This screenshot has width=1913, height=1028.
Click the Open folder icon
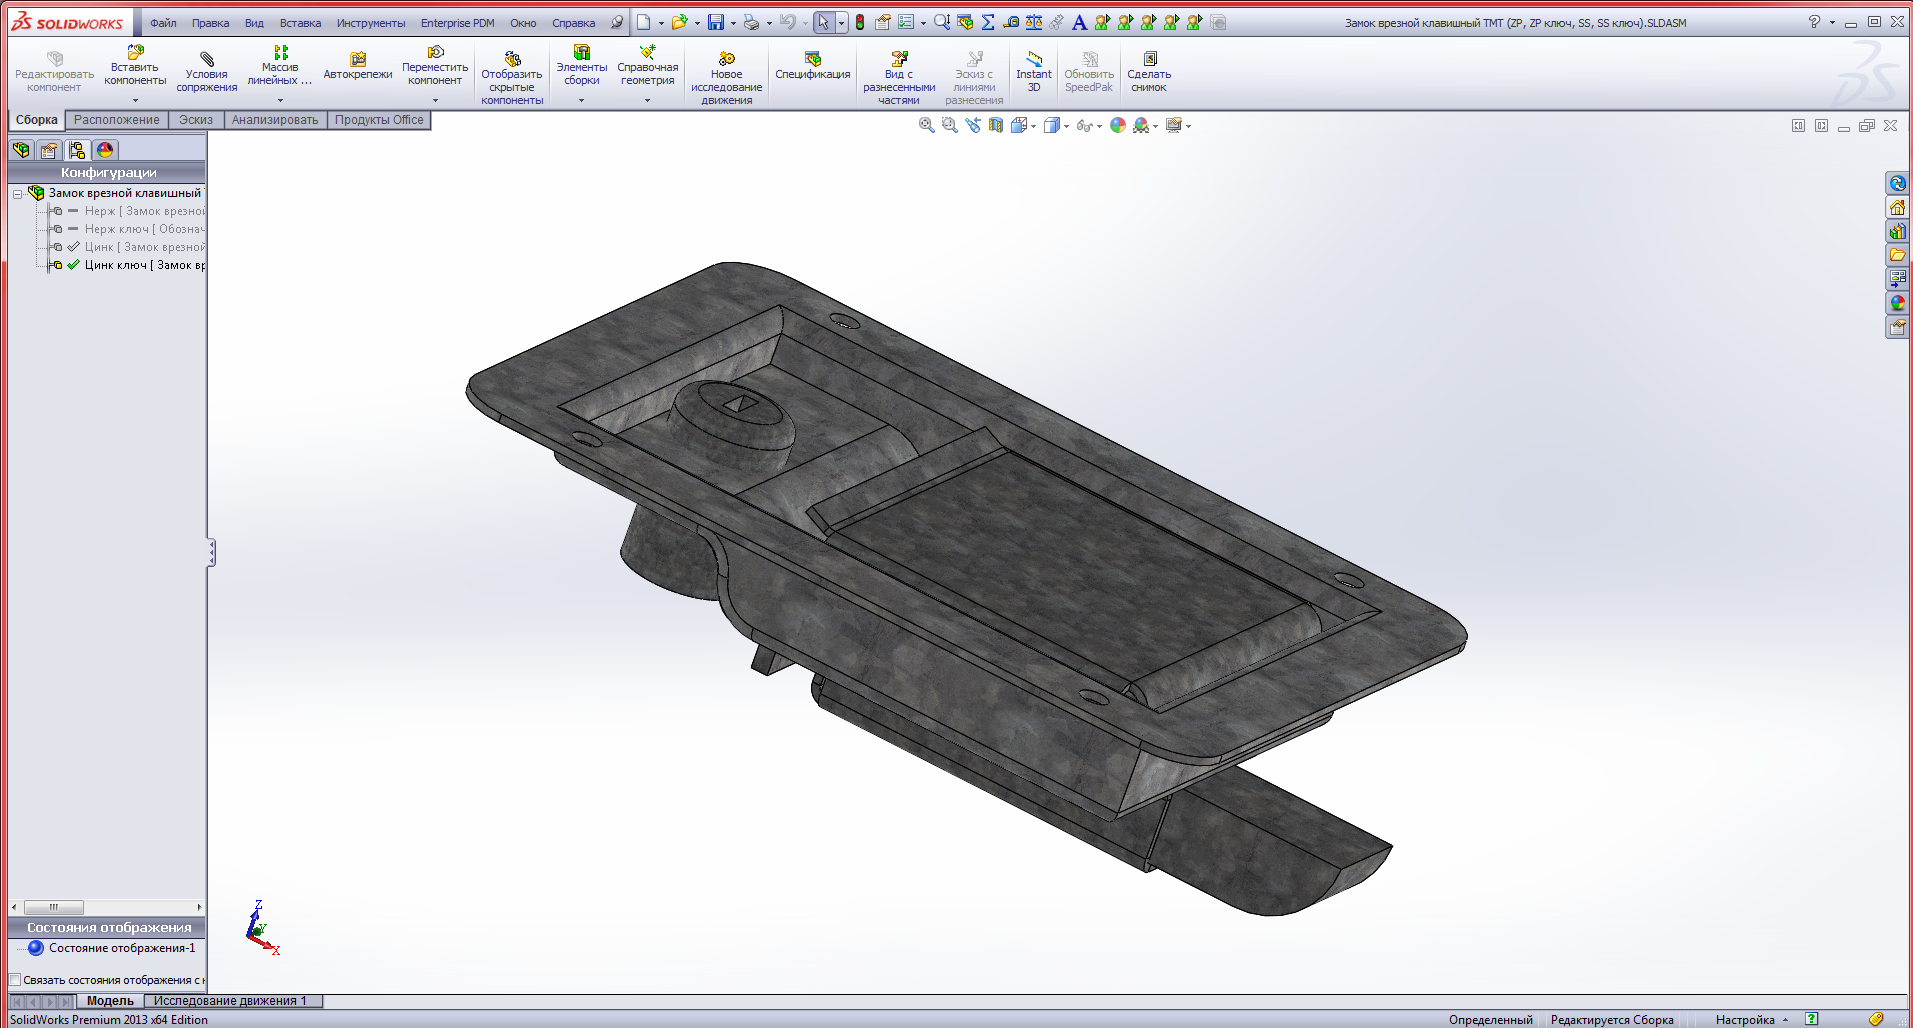(679, 22)
